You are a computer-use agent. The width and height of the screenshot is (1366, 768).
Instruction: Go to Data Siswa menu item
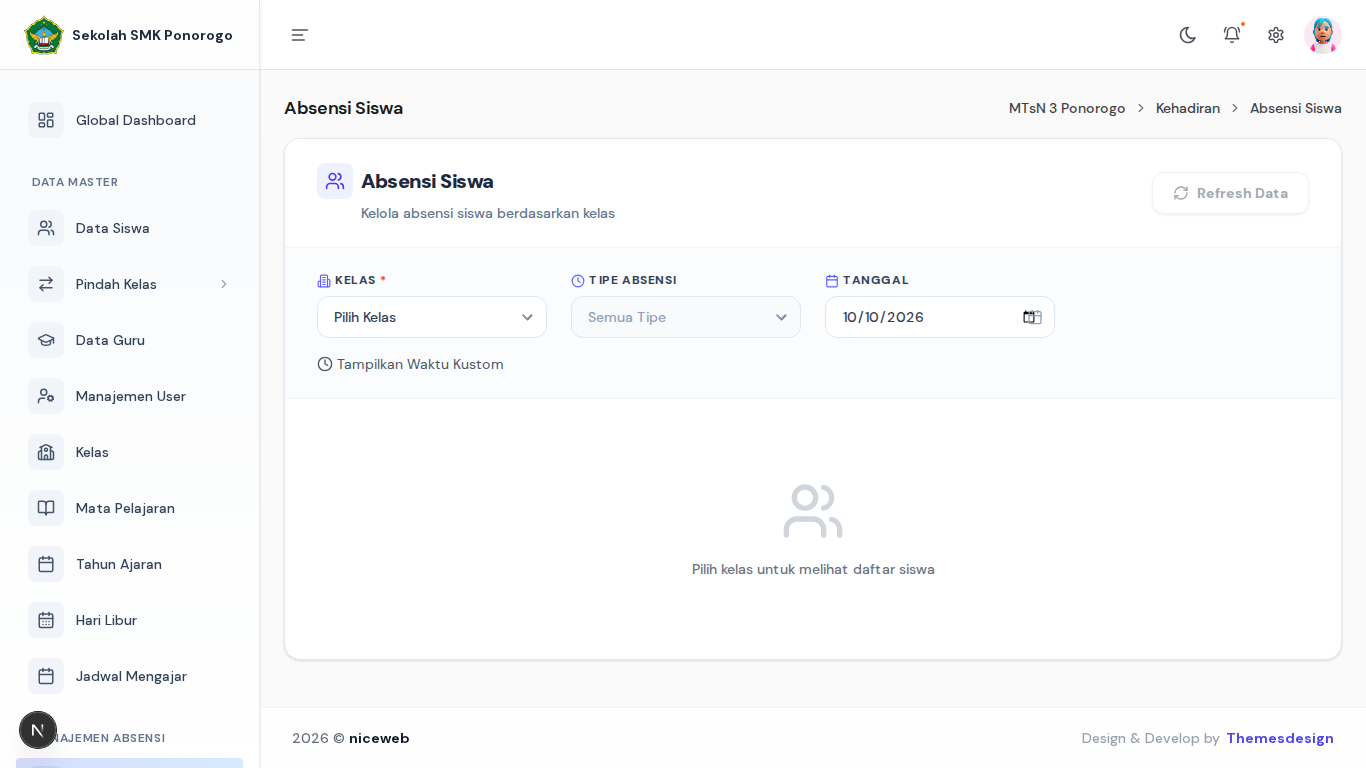[x=130, y=228]
